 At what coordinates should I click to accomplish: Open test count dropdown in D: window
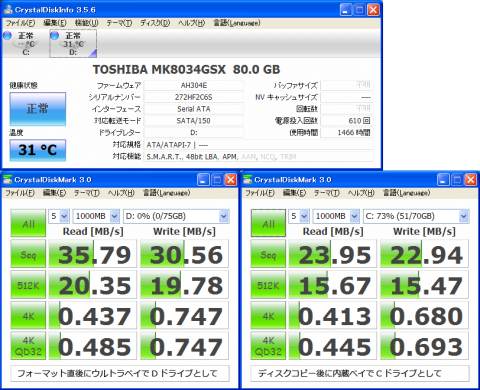pos(59,216)
